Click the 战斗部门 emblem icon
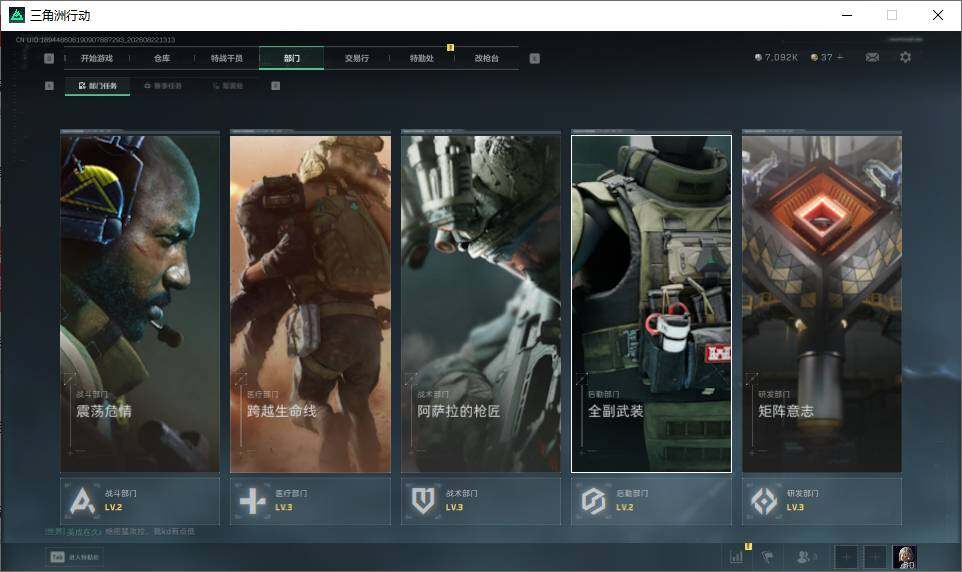Screen dimensions: 962x572 (82, 501)
